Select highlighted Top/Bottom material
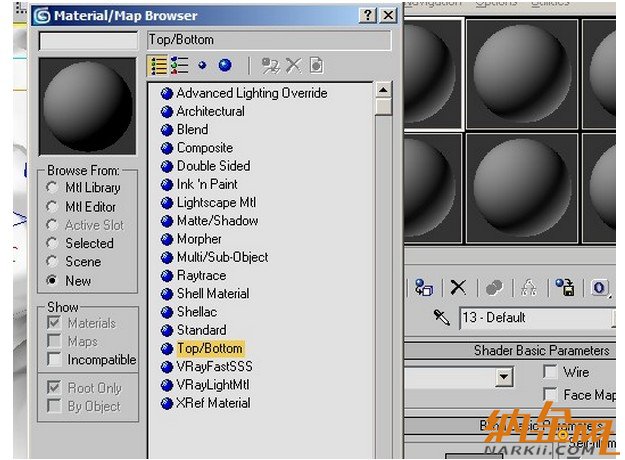 tap(210, 349)
